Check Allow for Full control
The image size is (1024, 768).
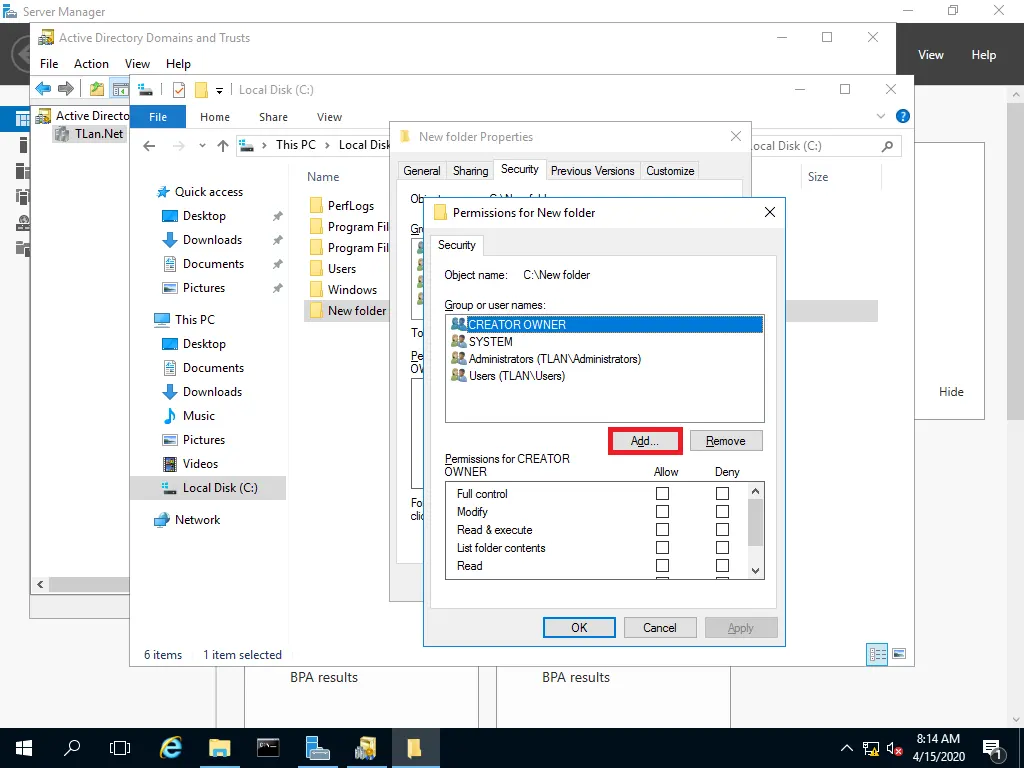click(662, 494)
